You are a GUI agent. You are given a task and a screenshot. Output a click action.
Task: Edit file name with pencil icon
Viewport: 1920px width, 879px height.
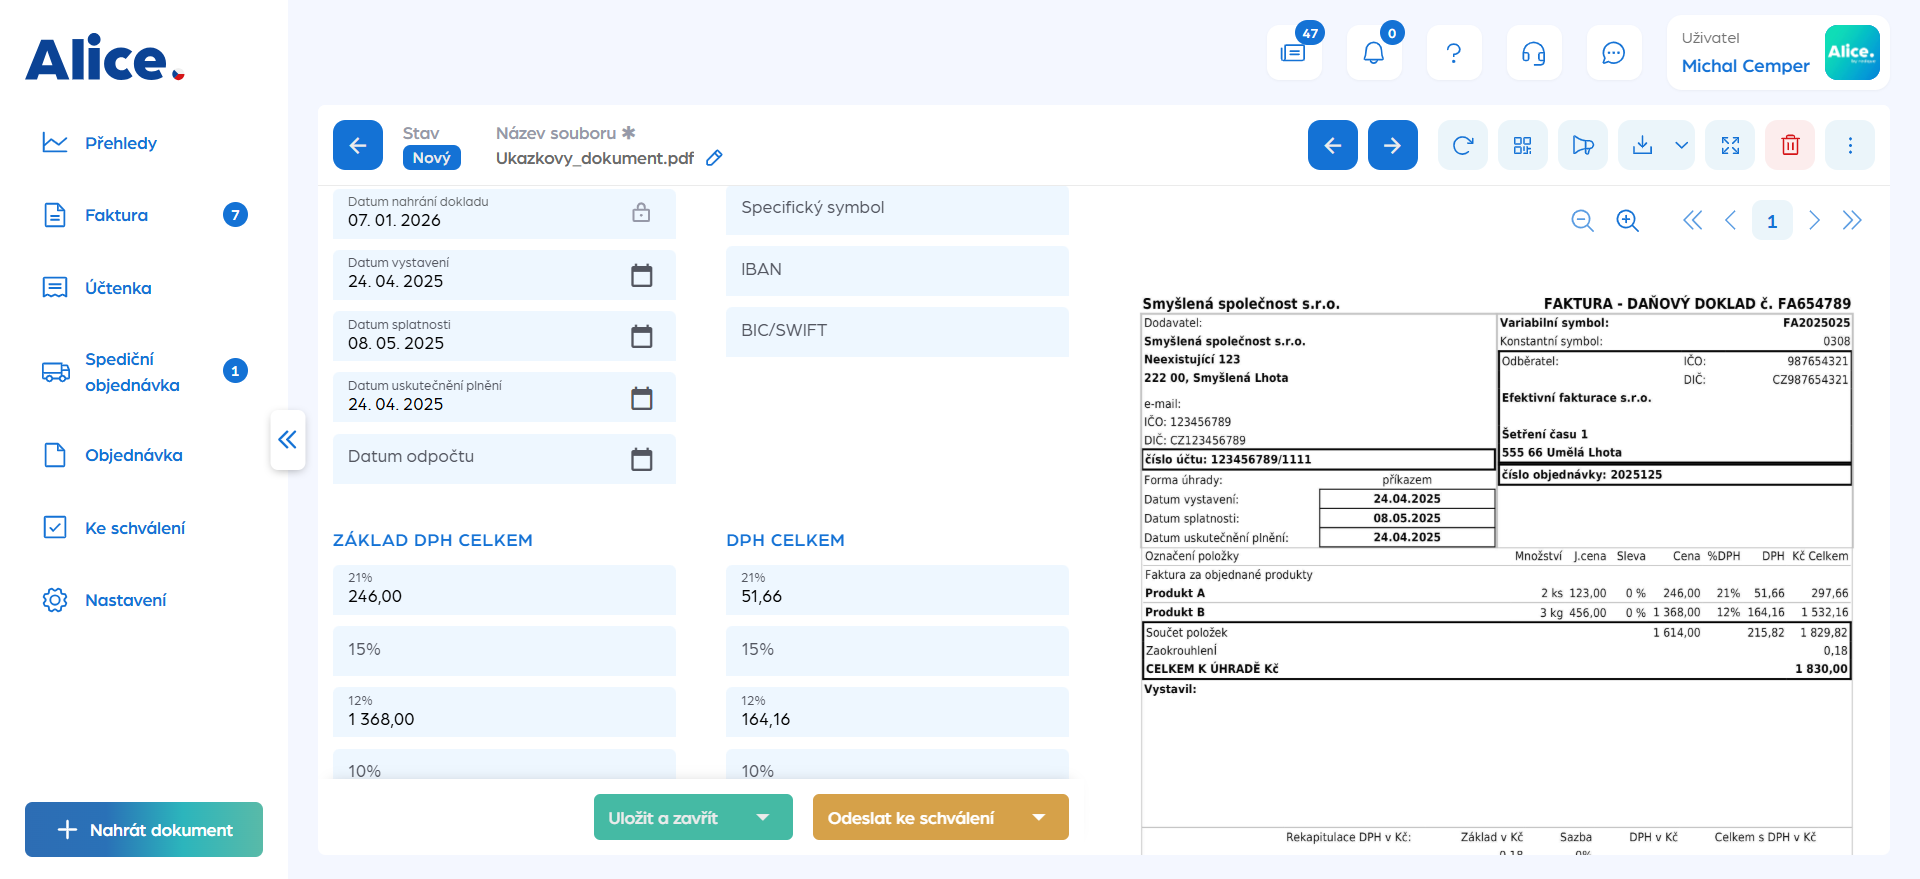pos(714,158)
